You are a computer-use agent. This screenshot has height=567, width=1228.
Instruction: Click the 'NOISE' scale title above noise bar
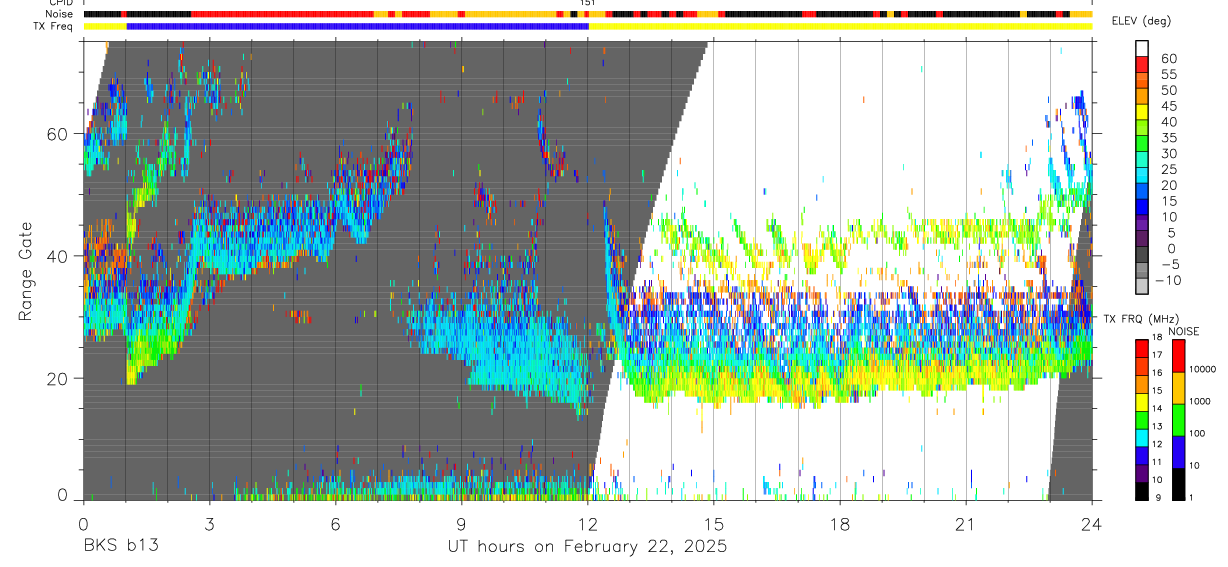(x=1185, y=331)
